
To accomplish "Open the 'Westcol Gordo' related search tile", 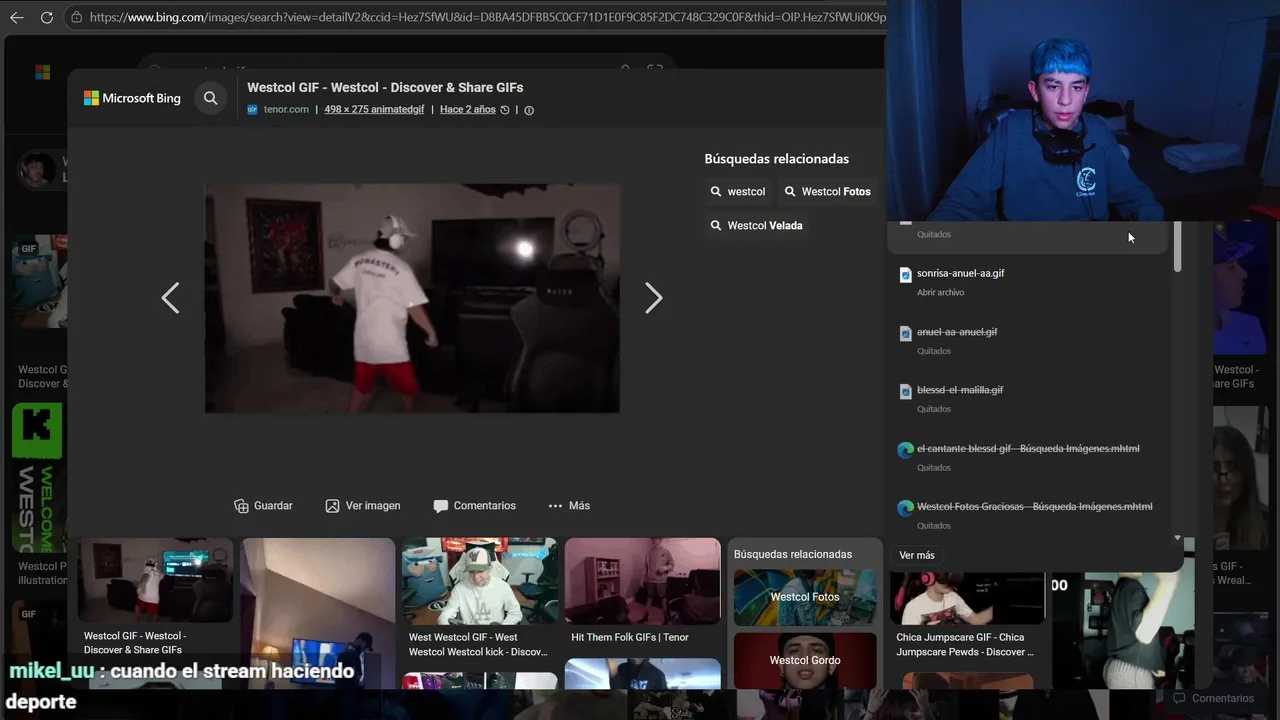I will coord(805,660).
